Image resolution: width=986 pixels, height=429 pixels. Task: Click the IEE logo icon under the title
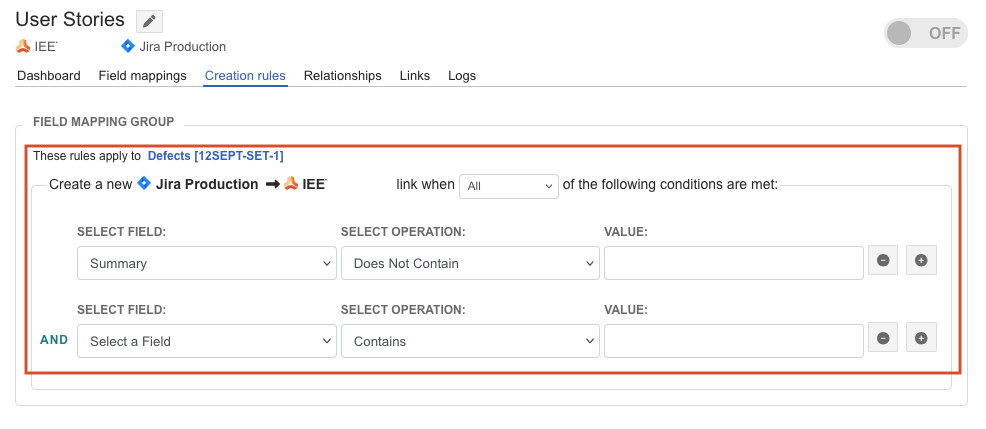click(x=23, y=47)
